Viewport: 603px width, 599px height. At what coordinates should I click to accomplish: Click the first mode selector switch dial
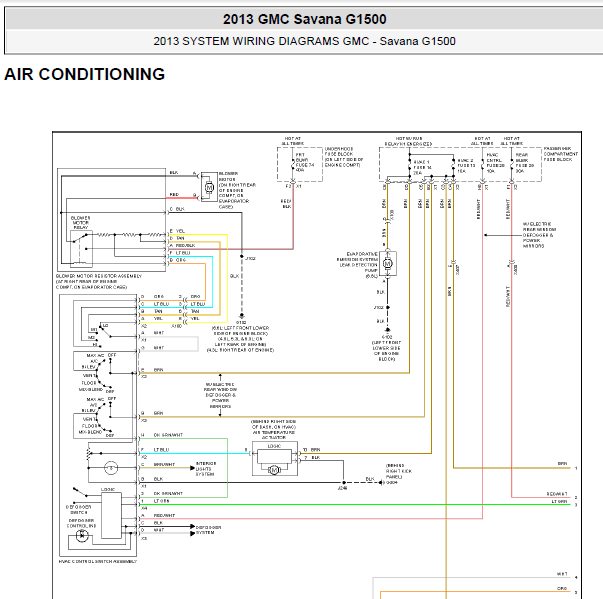(x=105, y=373)
